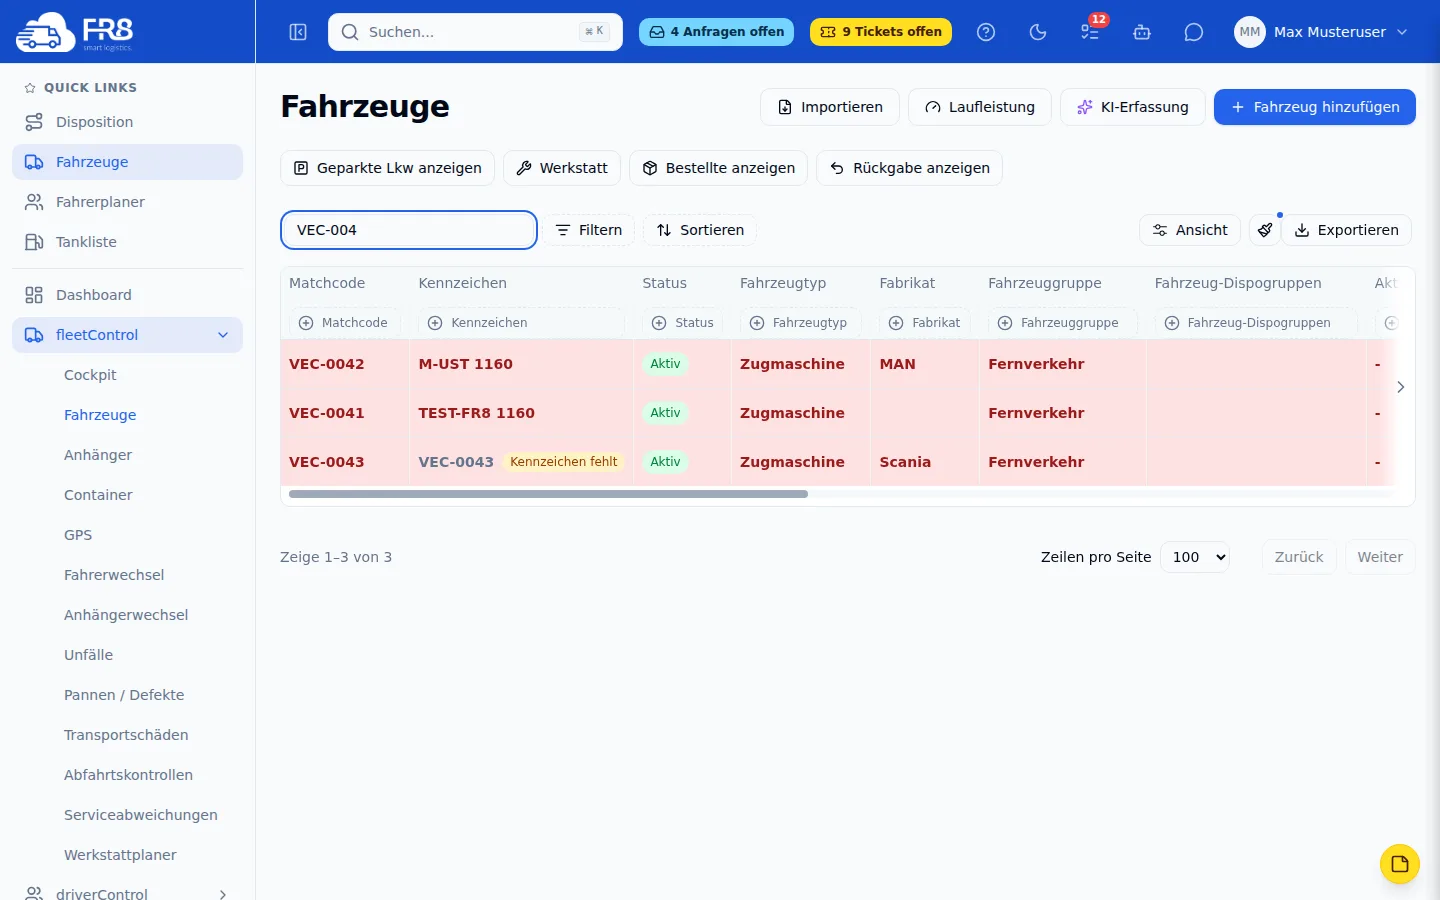Open the Sortieren options

click(x=700, y=230)
